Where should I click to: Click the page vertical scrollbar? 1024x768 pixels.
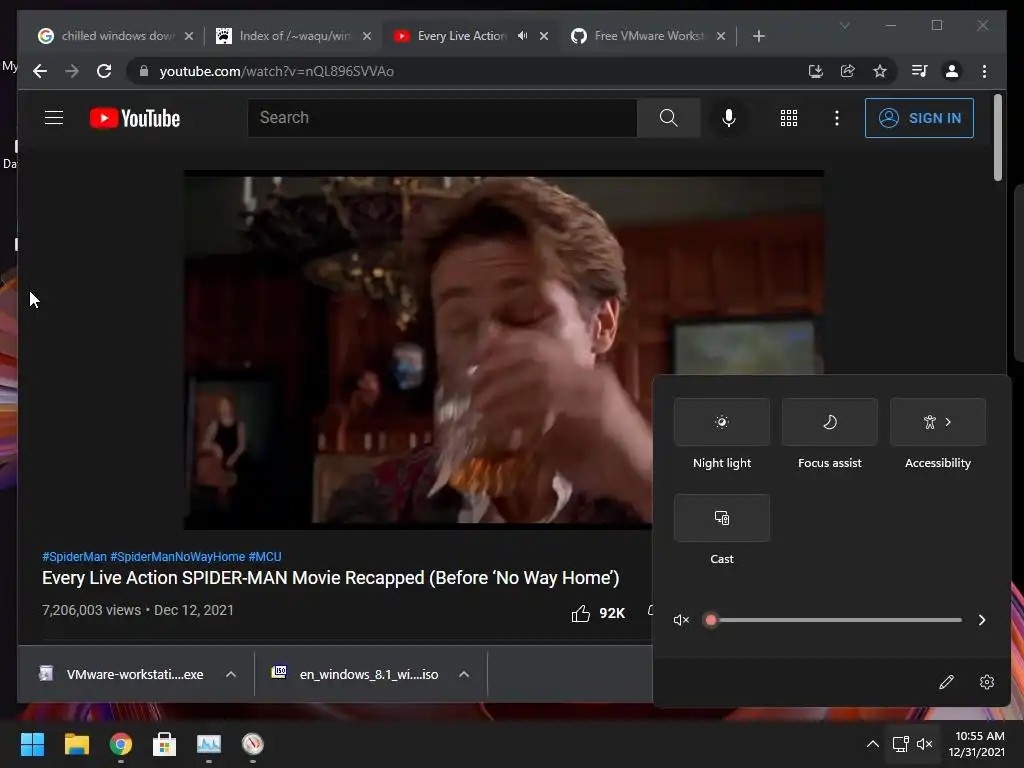pyautogui.click(x=997, y=137)
